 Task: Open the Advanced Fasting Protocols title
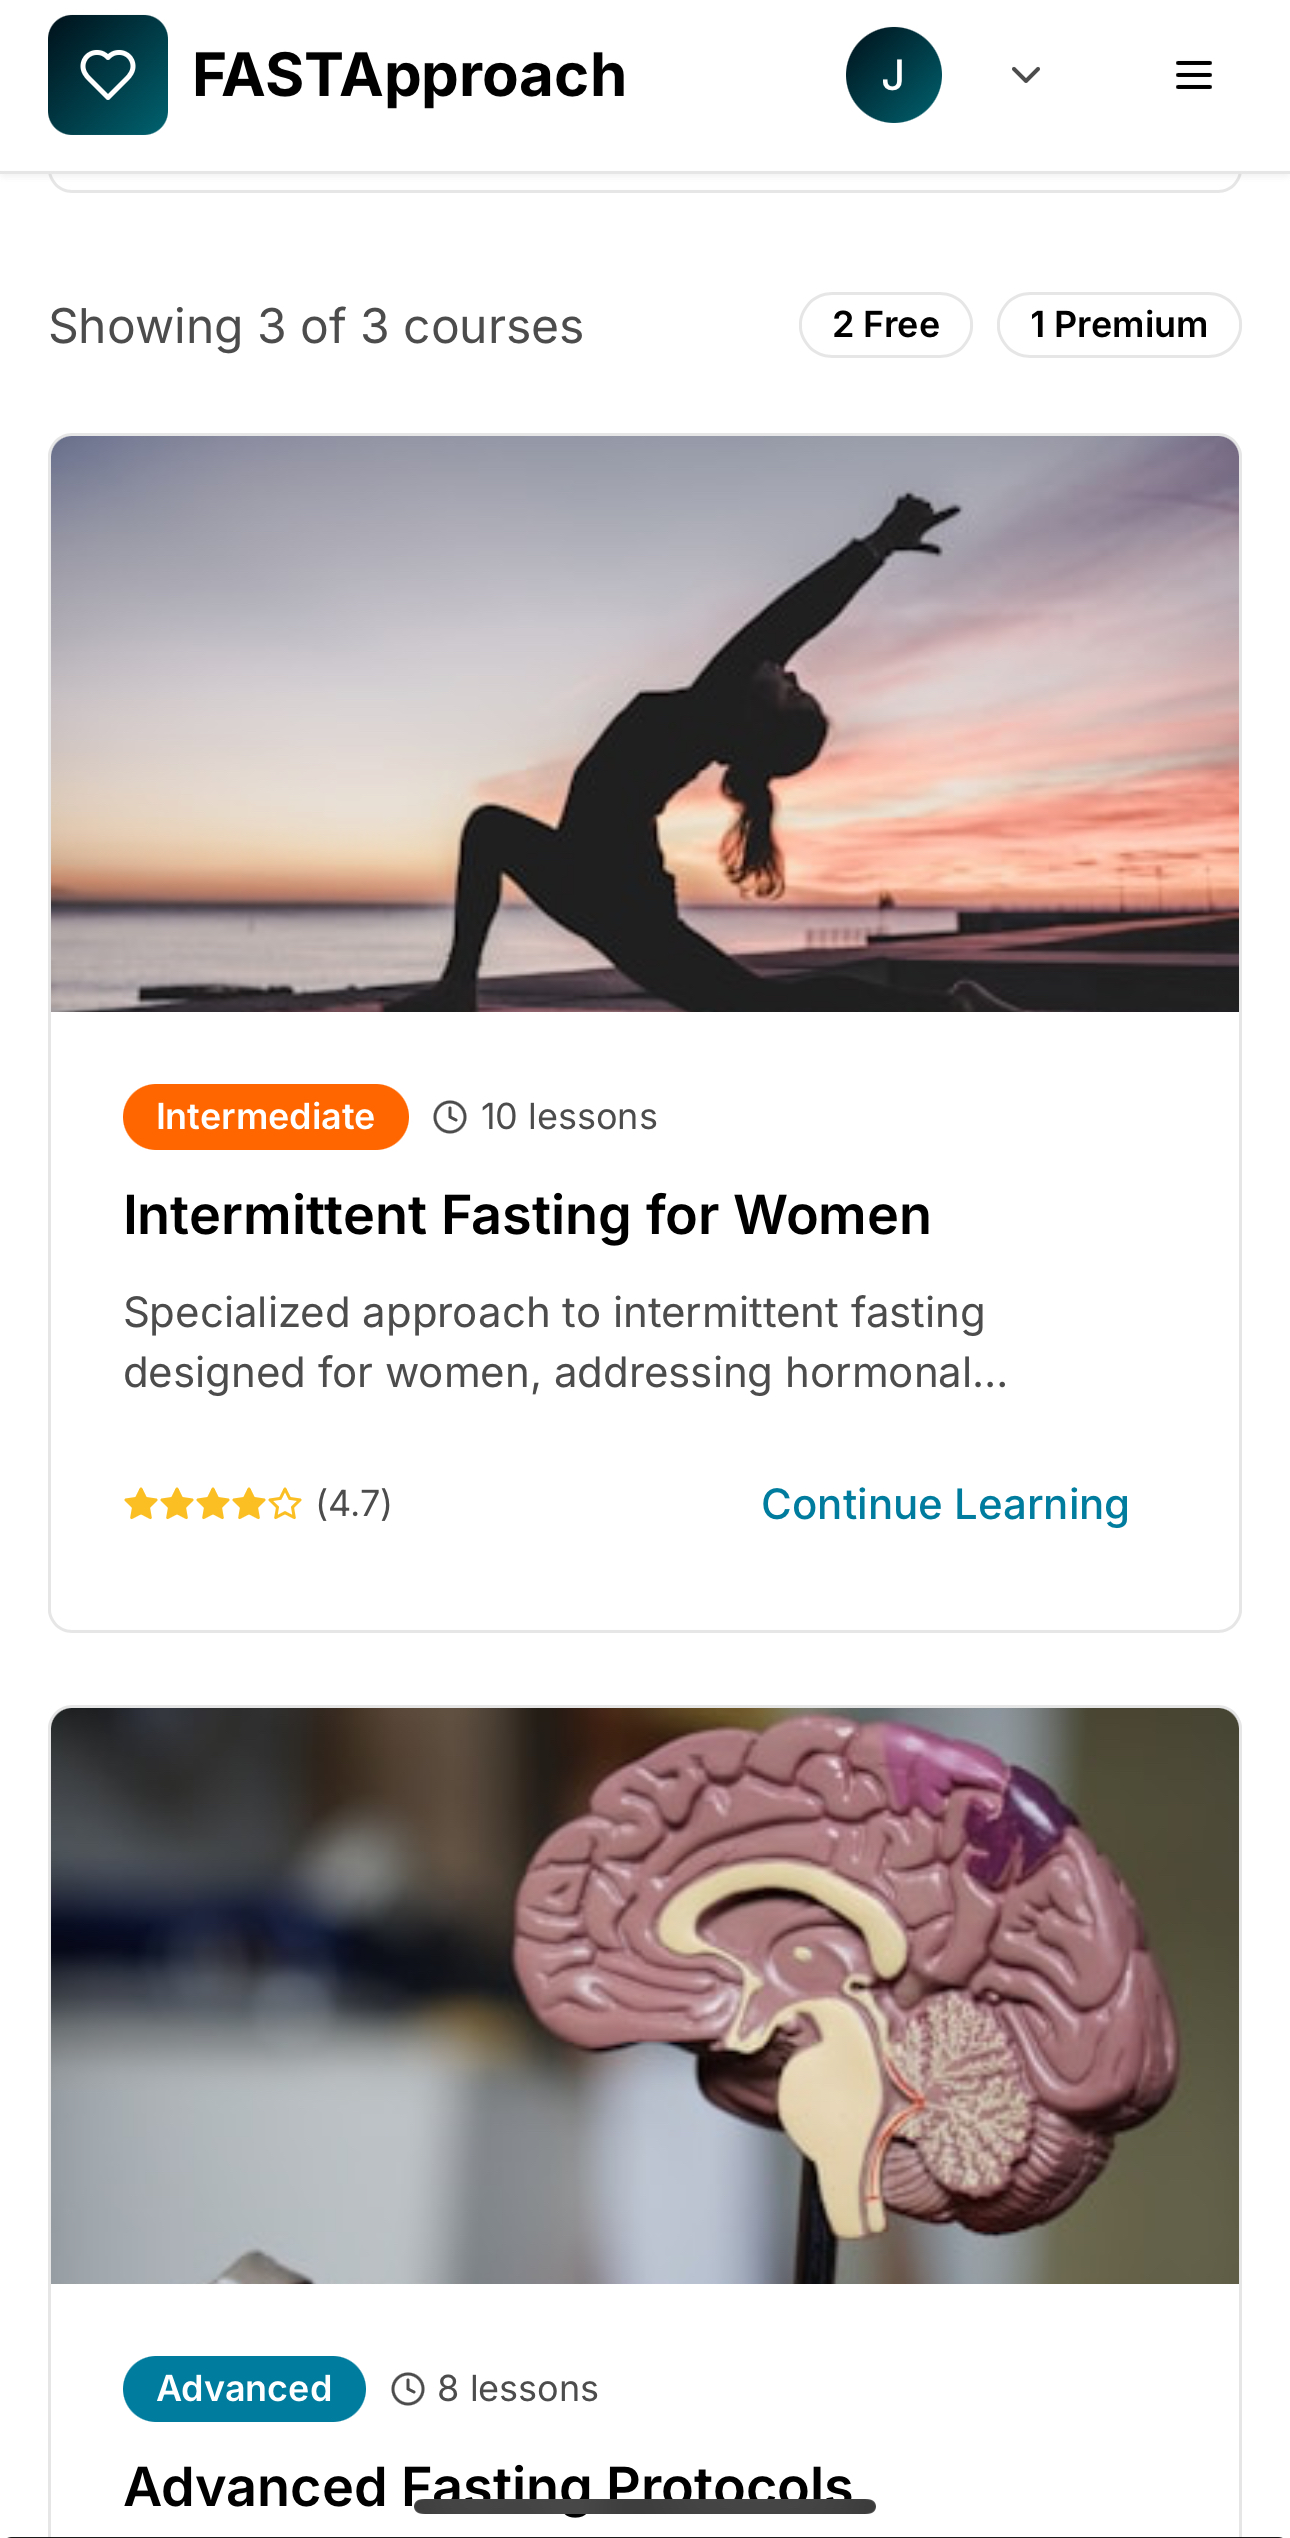pyautogui.click(x=488, y=2486)
